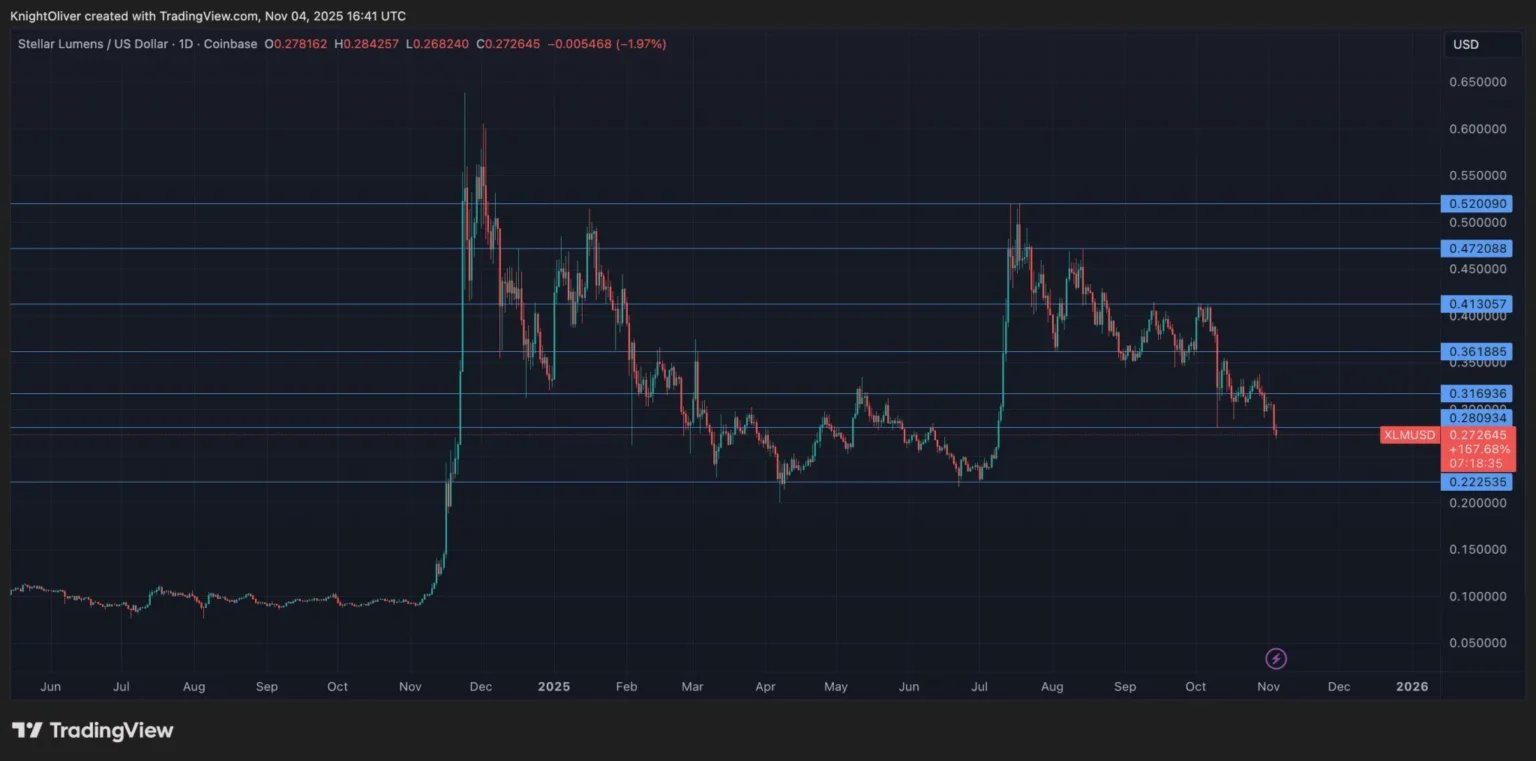Click the -1.97% change percentage

coord(640,44)
